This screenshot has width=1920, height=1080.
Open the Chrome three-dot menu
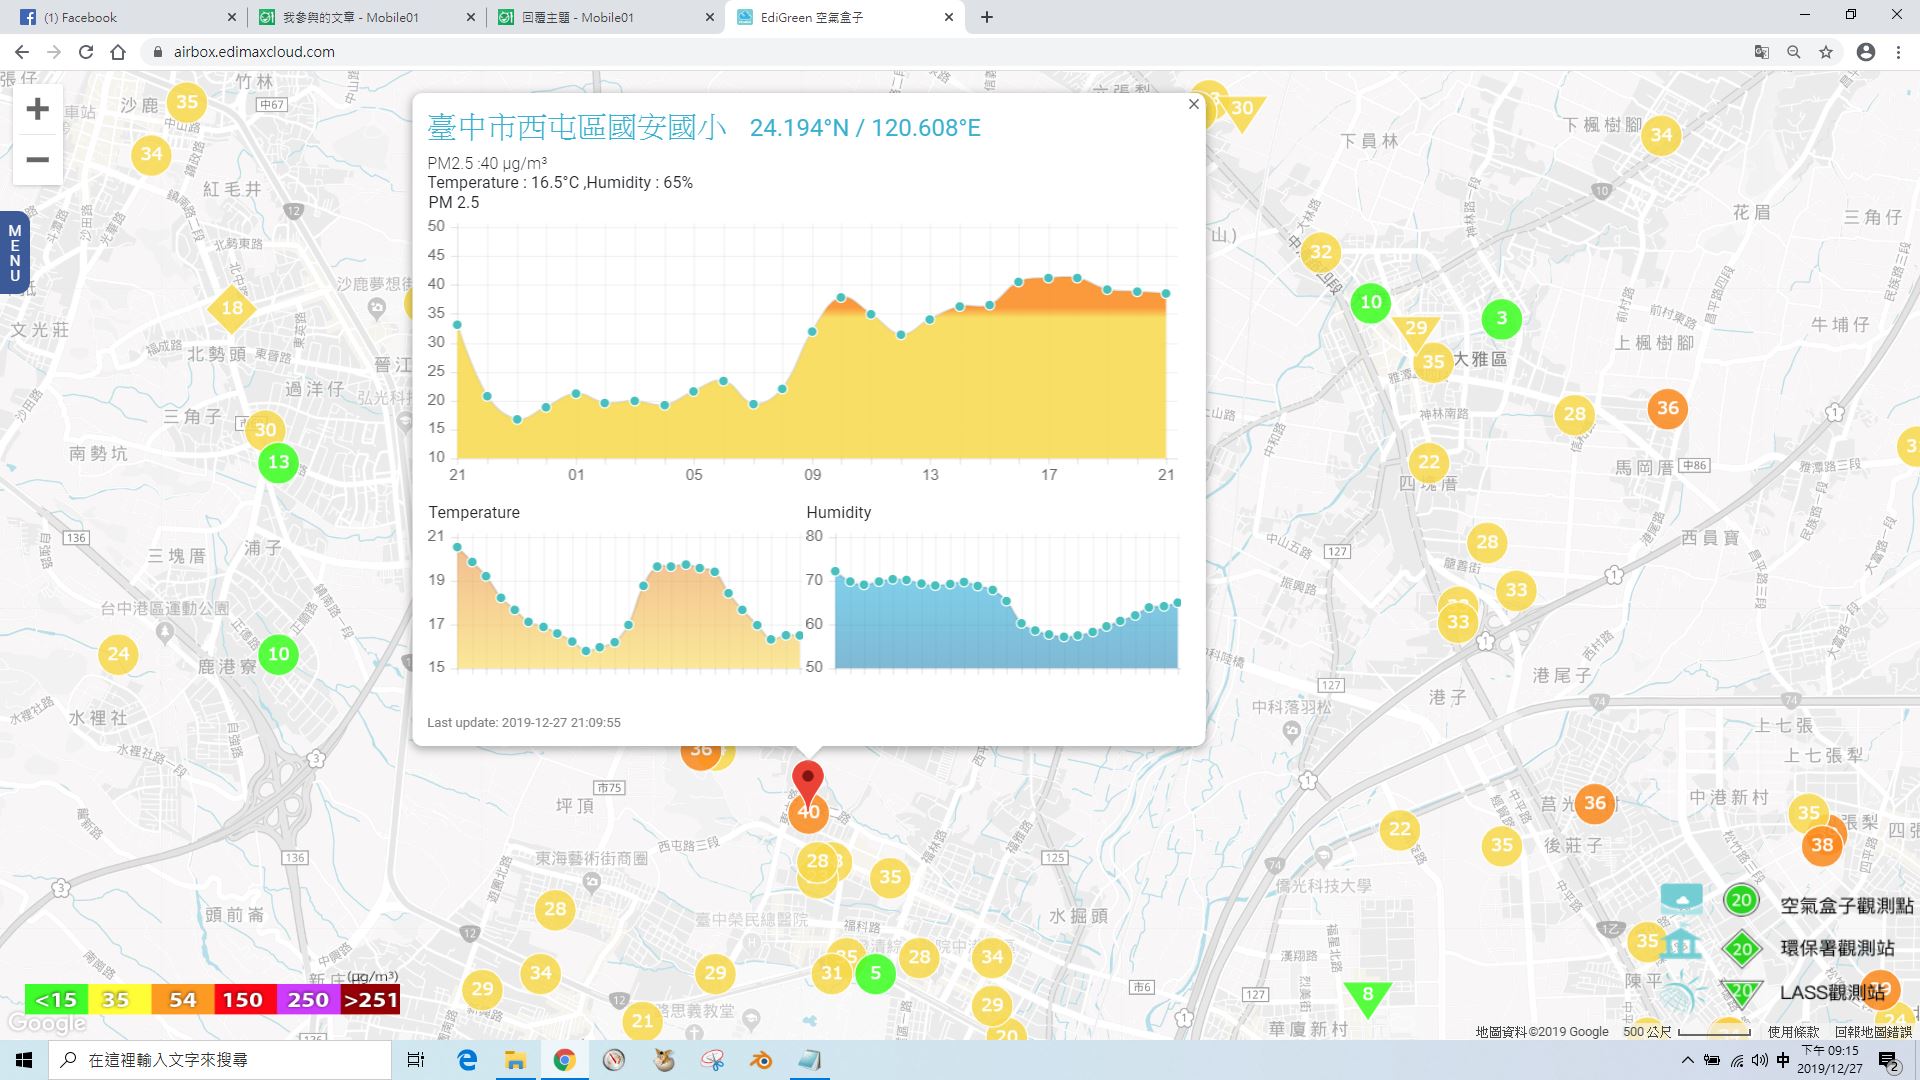(1898, 52)
